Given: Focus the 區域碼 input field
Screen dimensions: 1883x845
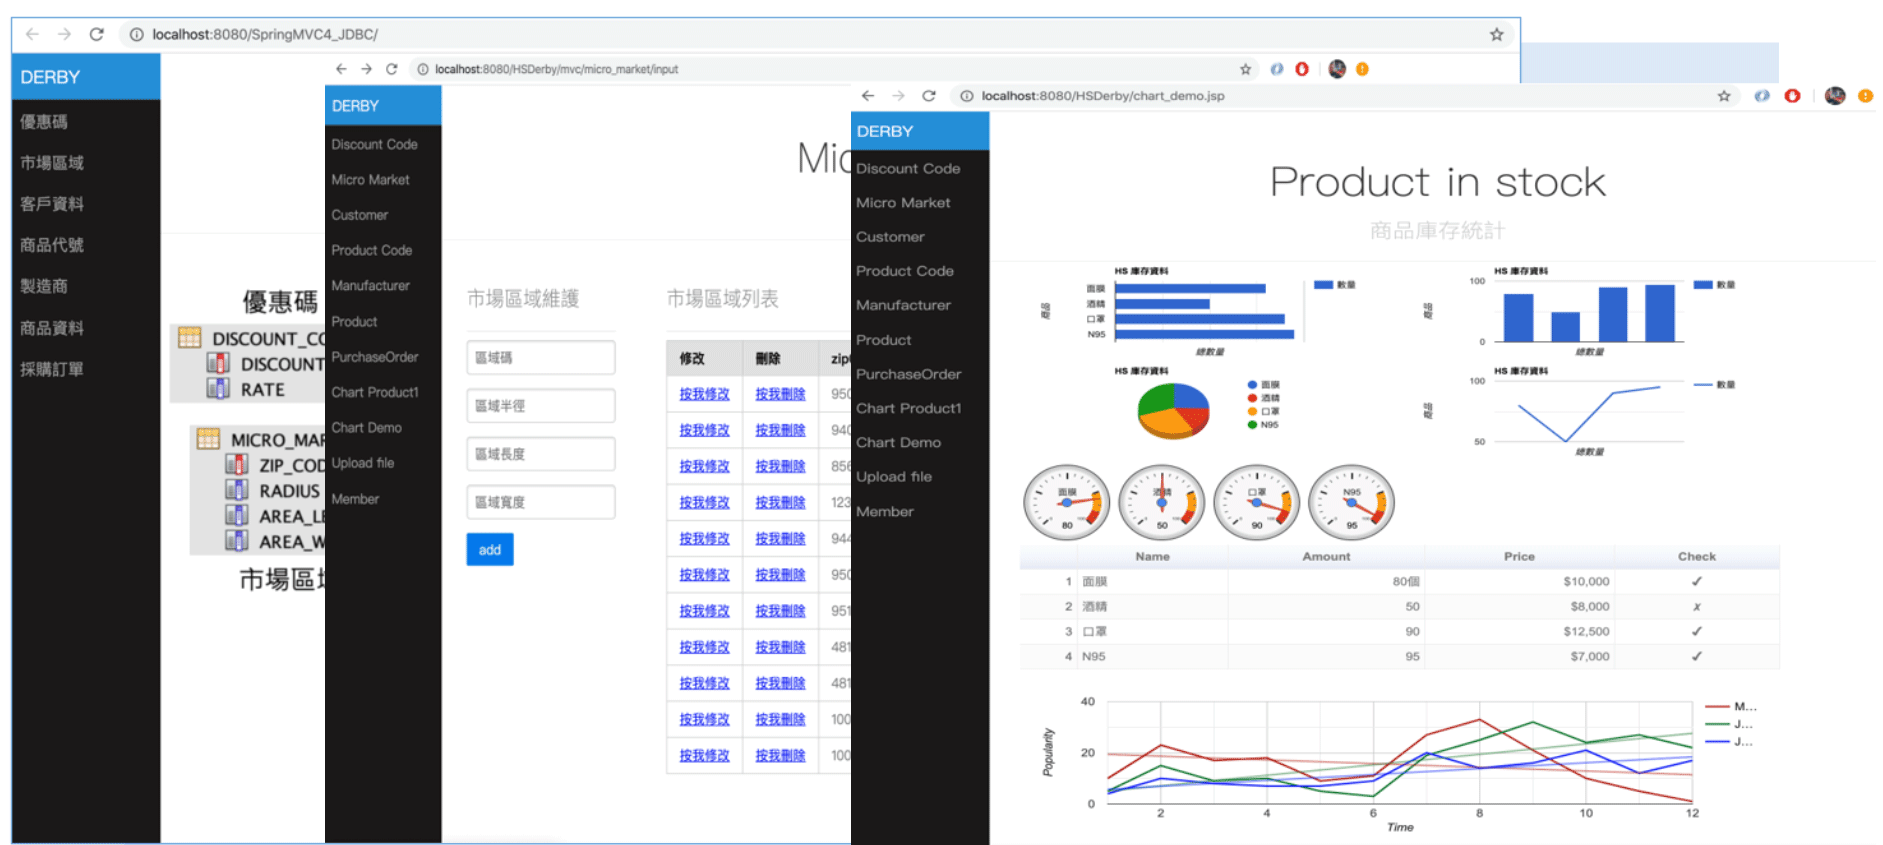Looking at the screenshot, I should 541,358.
